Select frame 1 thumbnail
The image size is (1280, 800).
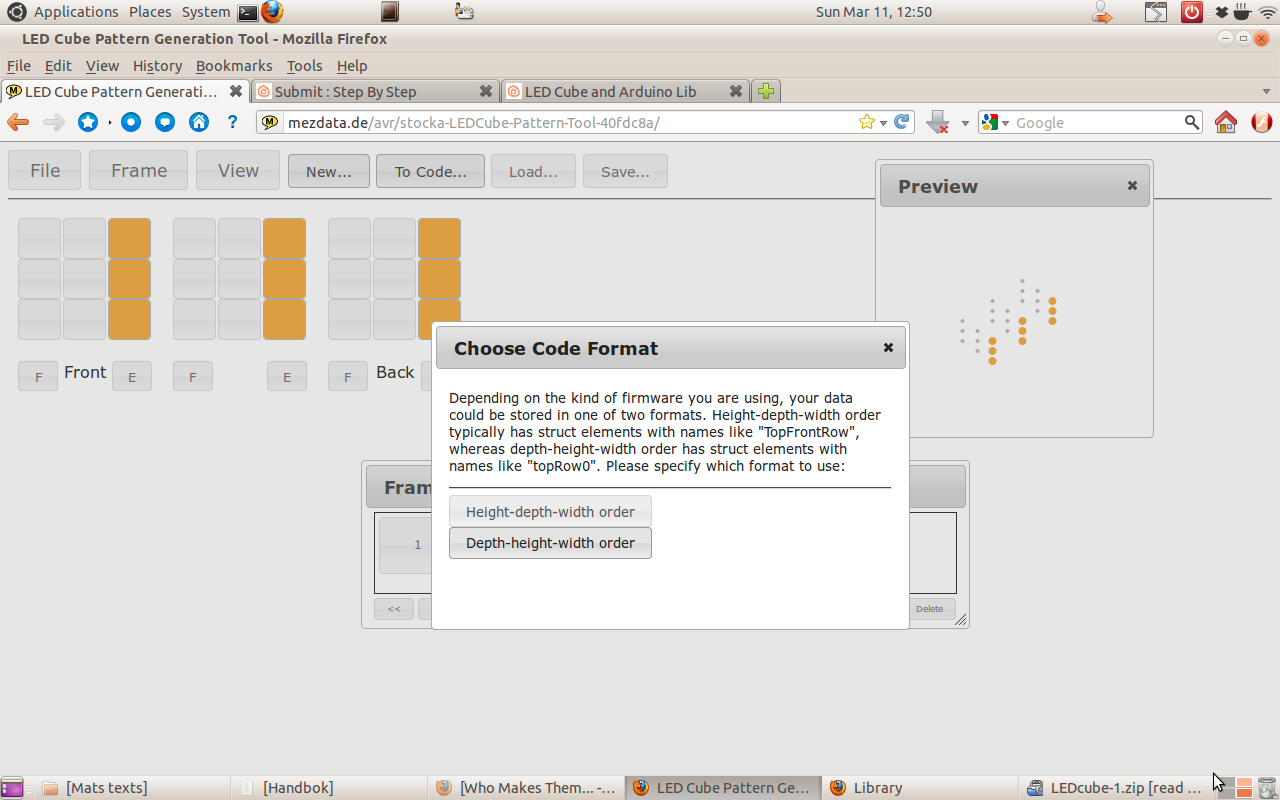tap(407, 545)
